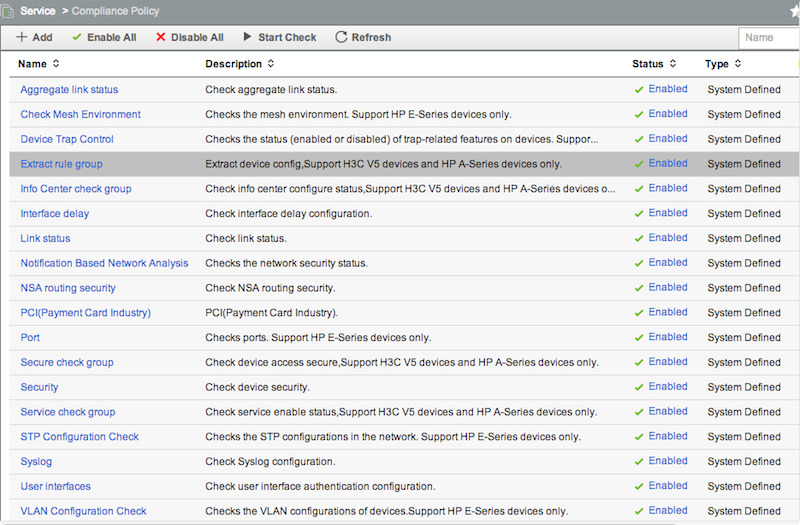
Task: Click the Name search input field
Action: click(x=768, y=37)
